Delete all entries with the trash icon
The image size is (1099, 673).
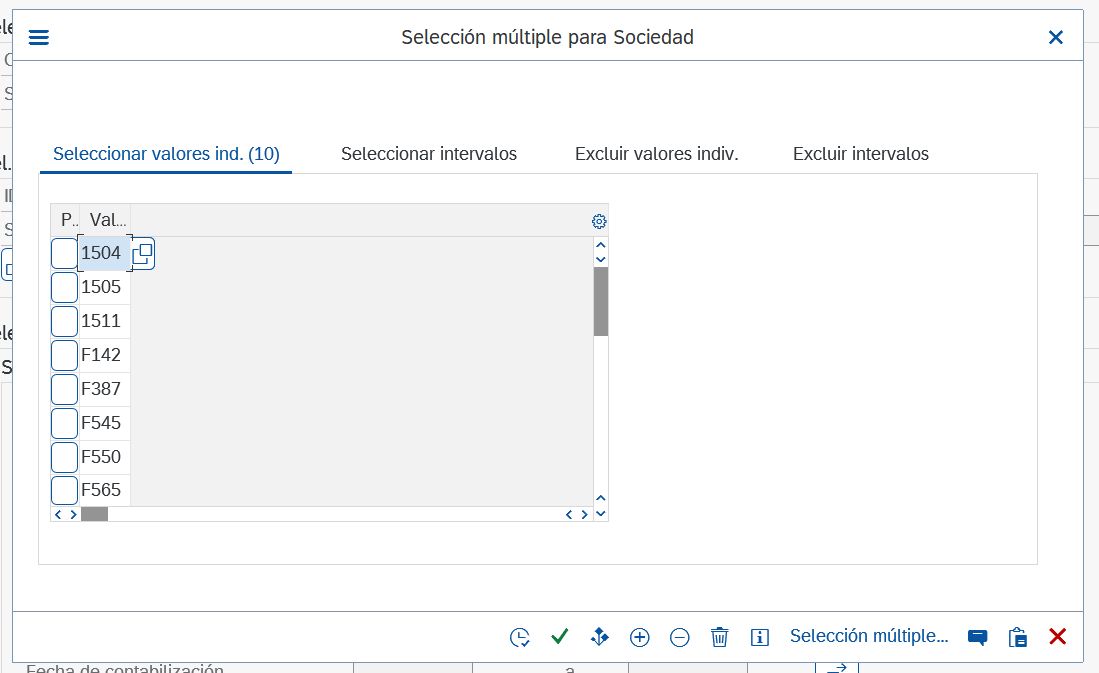720,637
